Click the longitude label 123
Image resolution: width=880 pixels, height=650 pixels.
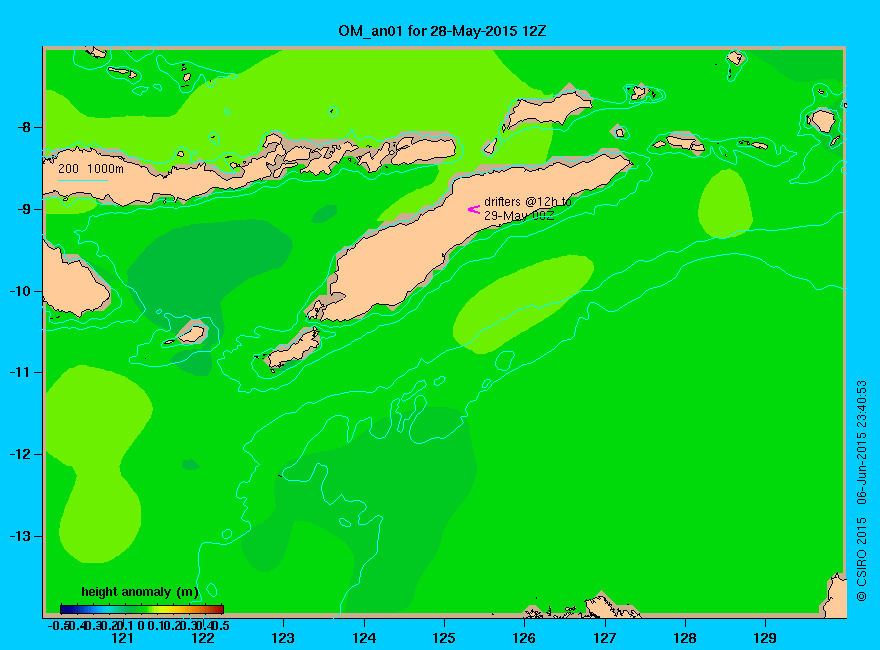(283, 638)
